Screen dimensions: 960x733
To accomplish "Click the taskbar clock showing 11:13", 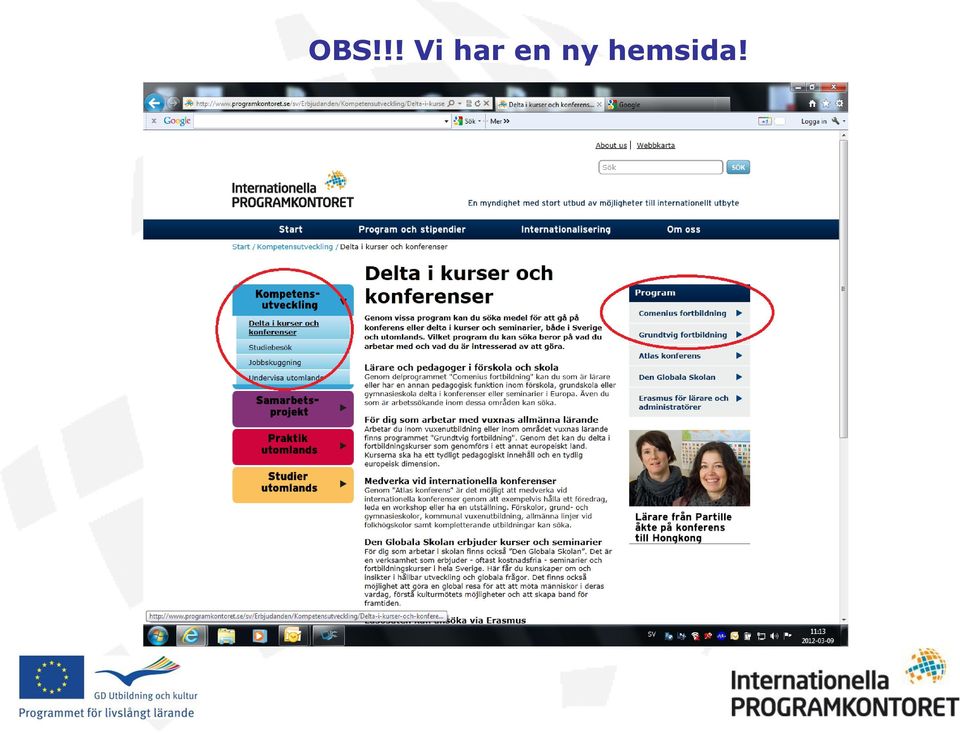I will 818,636.
